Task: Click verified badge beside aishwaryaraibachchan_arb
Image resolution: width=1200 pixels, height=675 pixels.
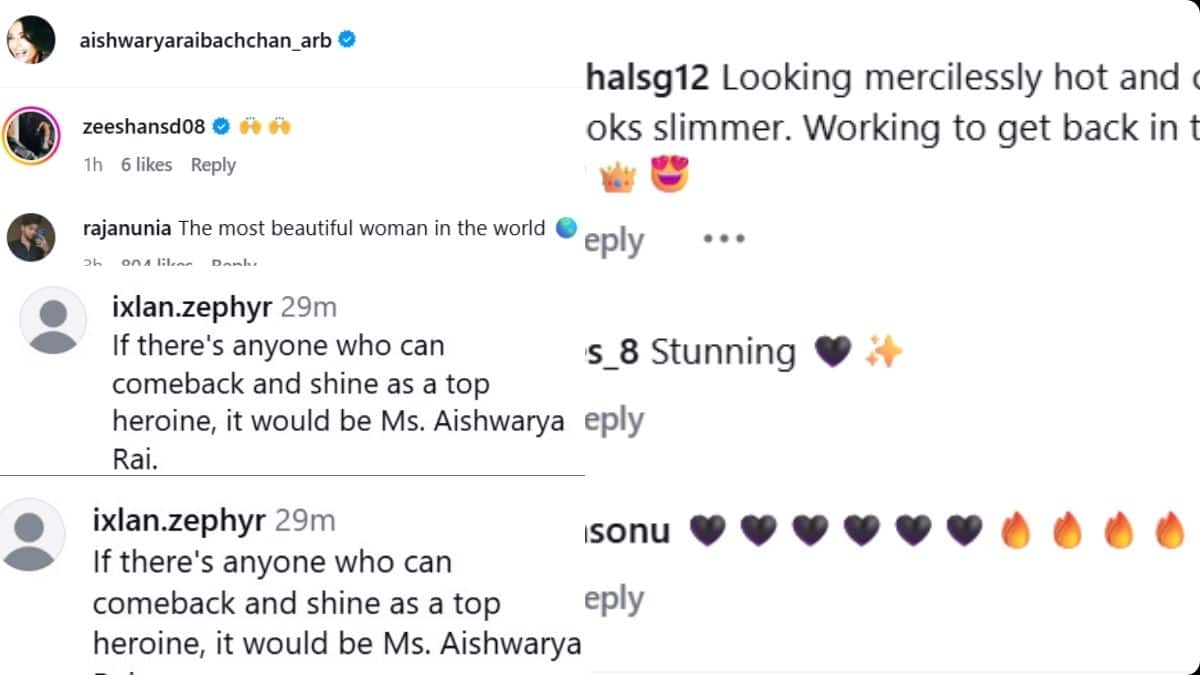Action: point(348,40)
